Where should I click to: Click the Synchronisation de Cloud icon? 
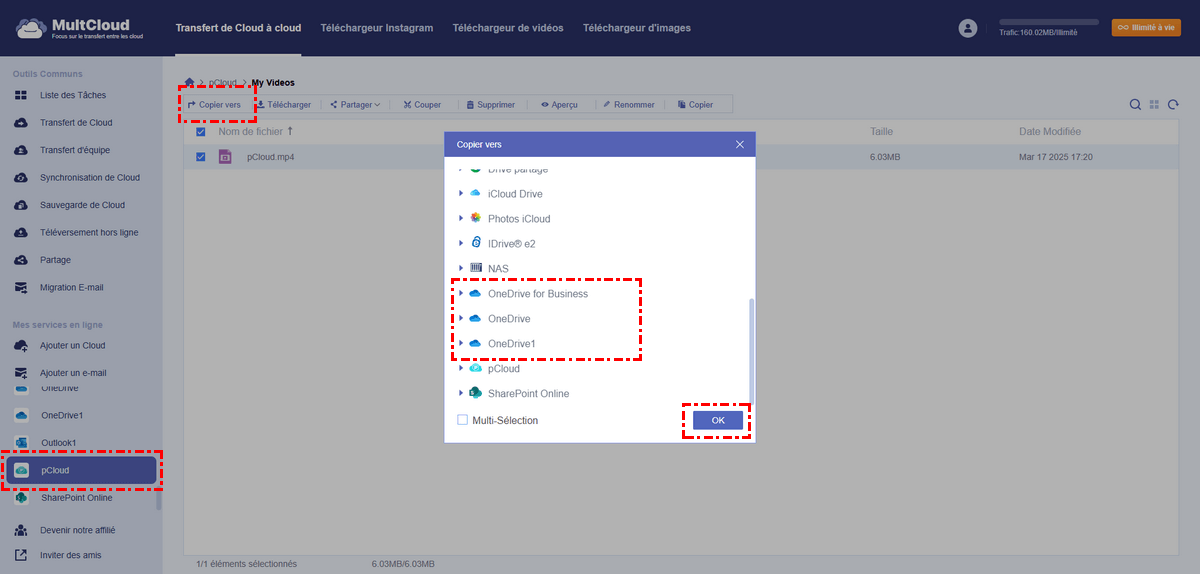tap(21, 178)
